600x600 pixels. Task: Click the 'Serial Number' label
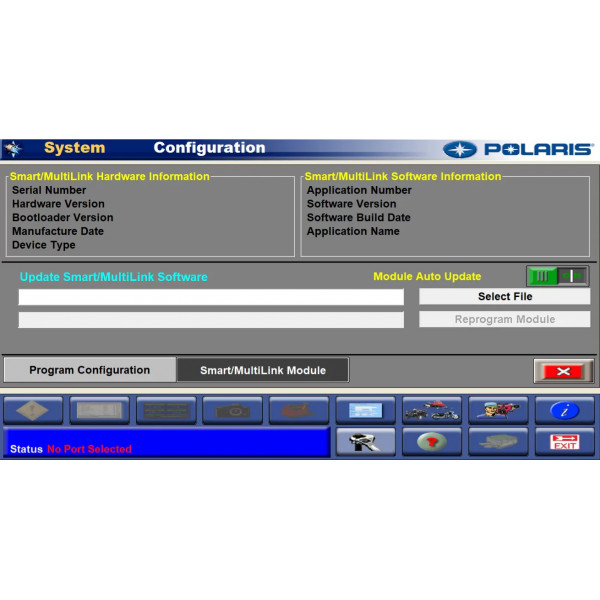49,190
